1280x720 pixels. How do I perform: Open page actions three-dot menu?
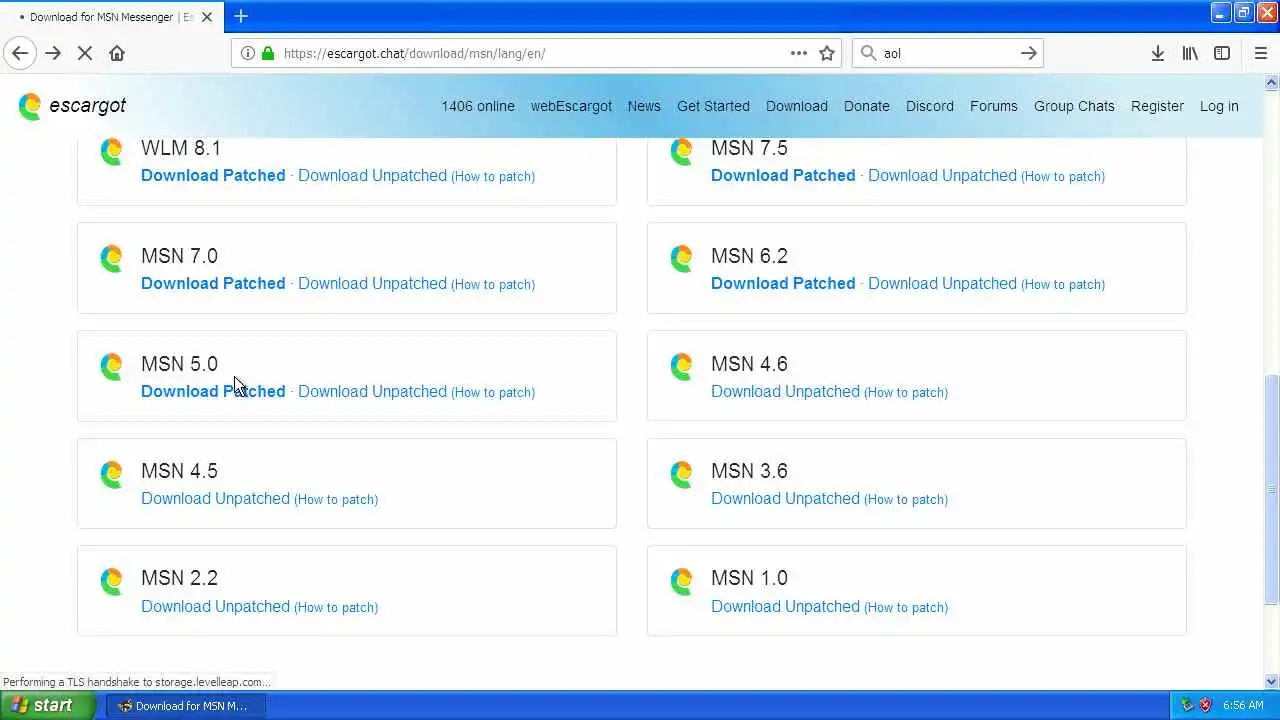799,53
